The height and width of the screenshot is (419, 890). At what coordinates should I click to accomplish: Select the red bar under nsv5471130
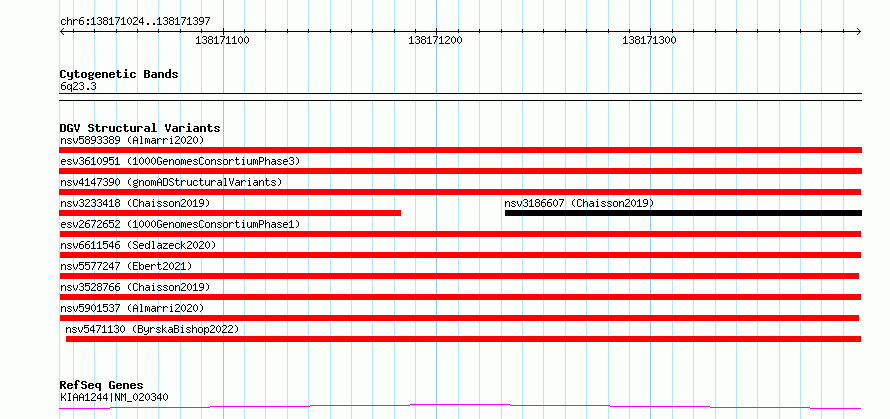coord(463,339)
